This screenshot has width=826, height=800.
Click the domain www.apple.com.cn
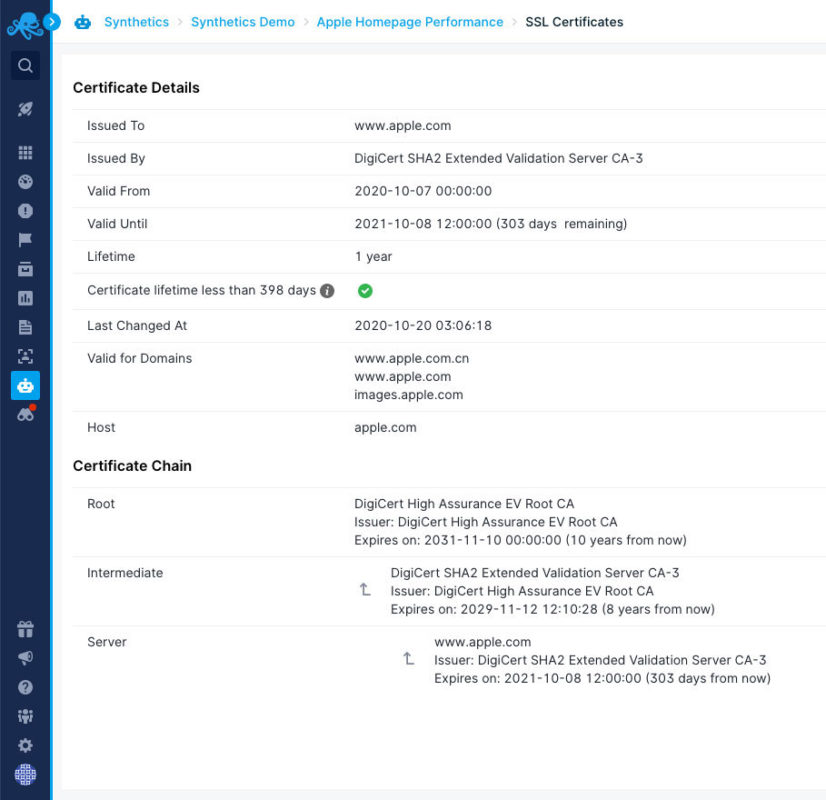coord(411,359)
